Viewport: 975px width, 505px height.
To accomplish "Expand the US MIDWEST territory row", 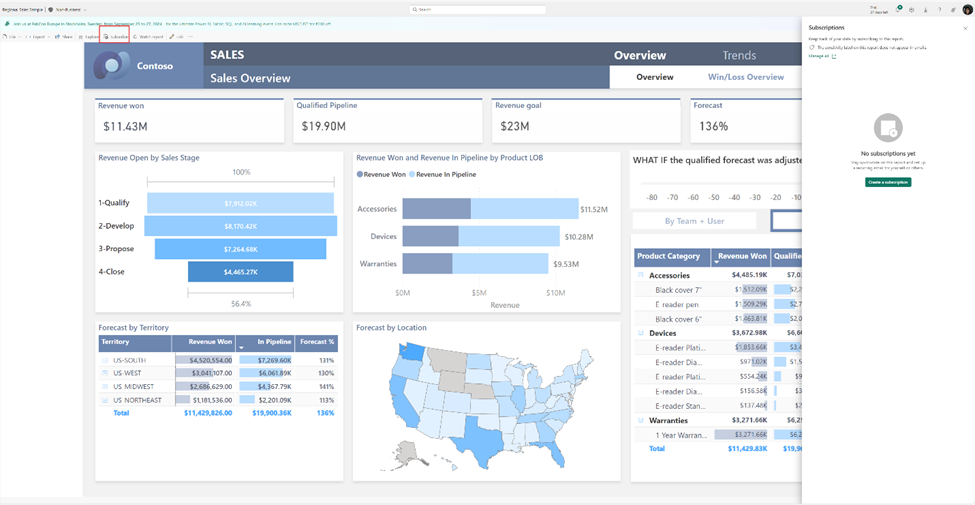I will [104, 386].
